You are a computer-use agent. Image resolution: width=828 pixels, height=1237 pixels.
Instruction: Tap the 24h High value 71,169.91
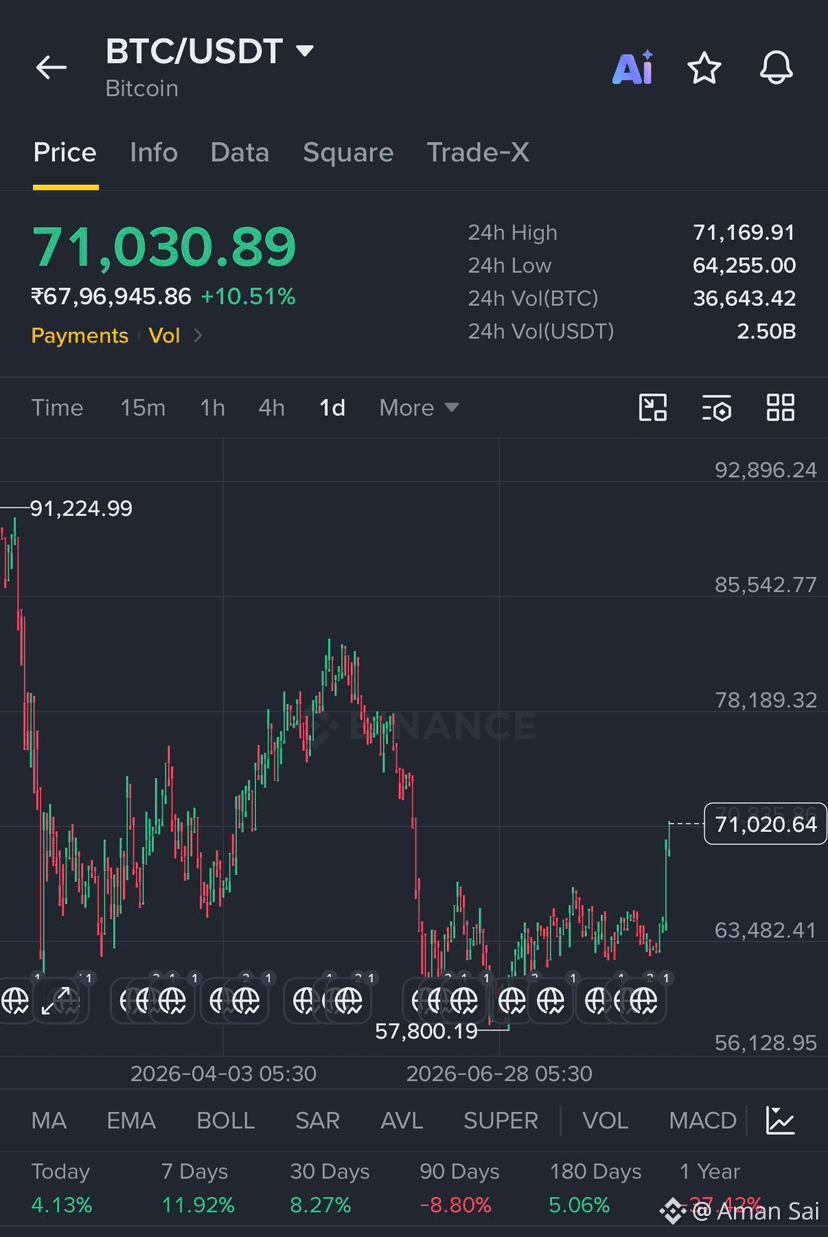pyautogui.click(x=744, y=233)
